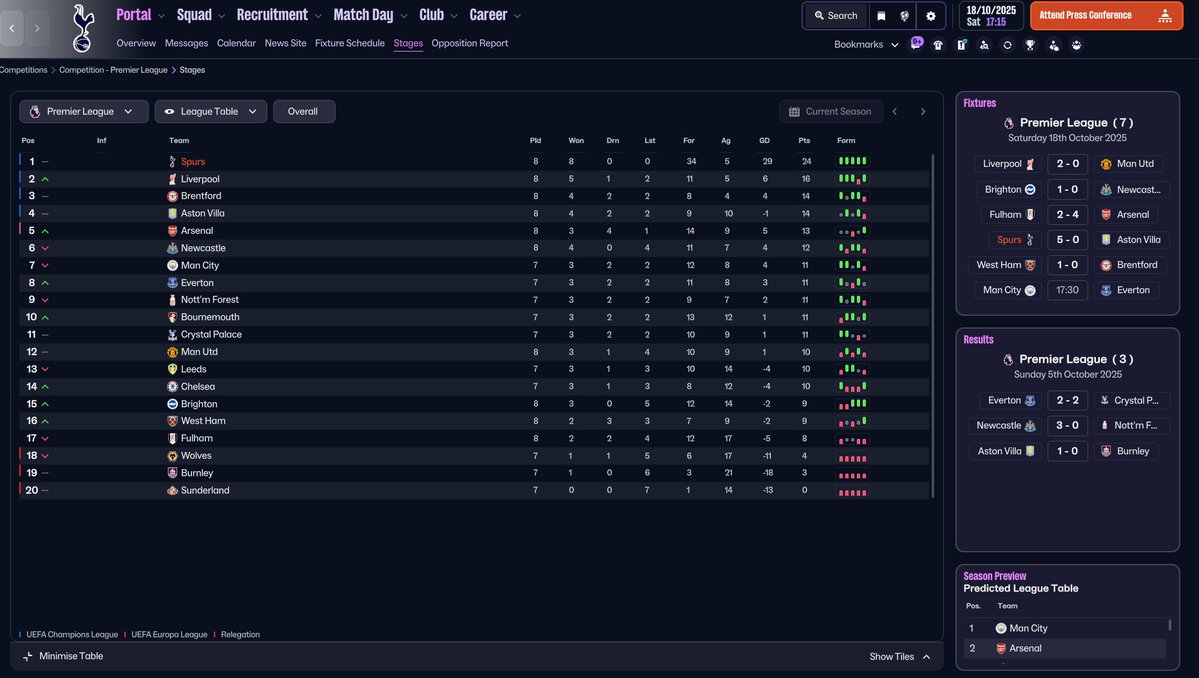Open the Messages tab
Image resolution: width=1199 pixels, height=678 pixels.
[x=187, y=44]
